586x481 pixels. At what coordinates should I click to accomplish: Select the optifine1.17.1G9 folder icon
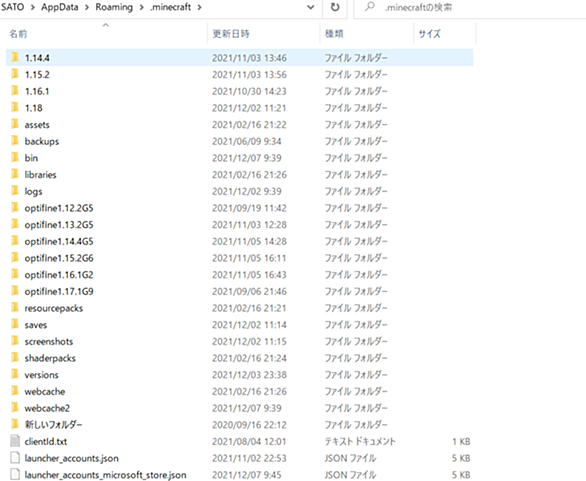tap(15, 291)
